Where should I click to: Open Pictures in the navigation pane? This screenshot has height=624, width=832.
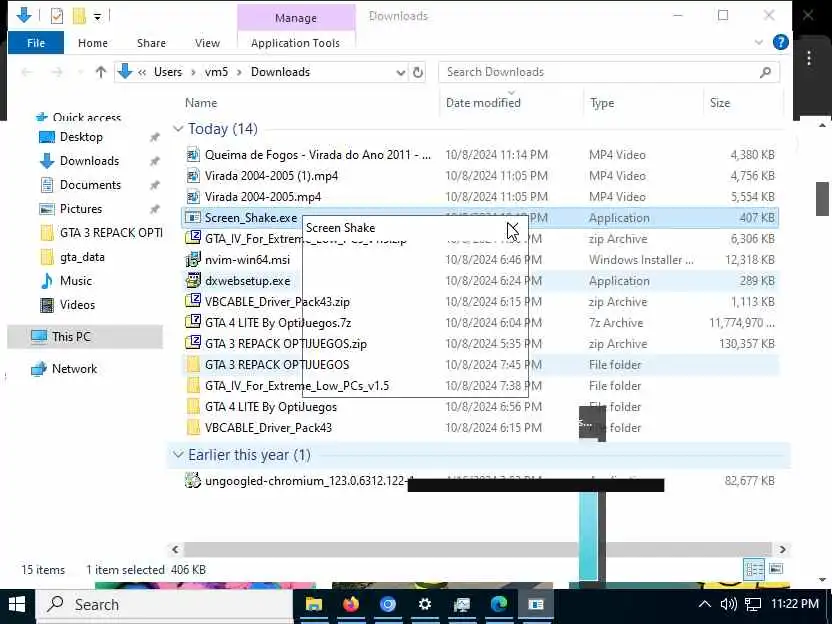(81, 209)
